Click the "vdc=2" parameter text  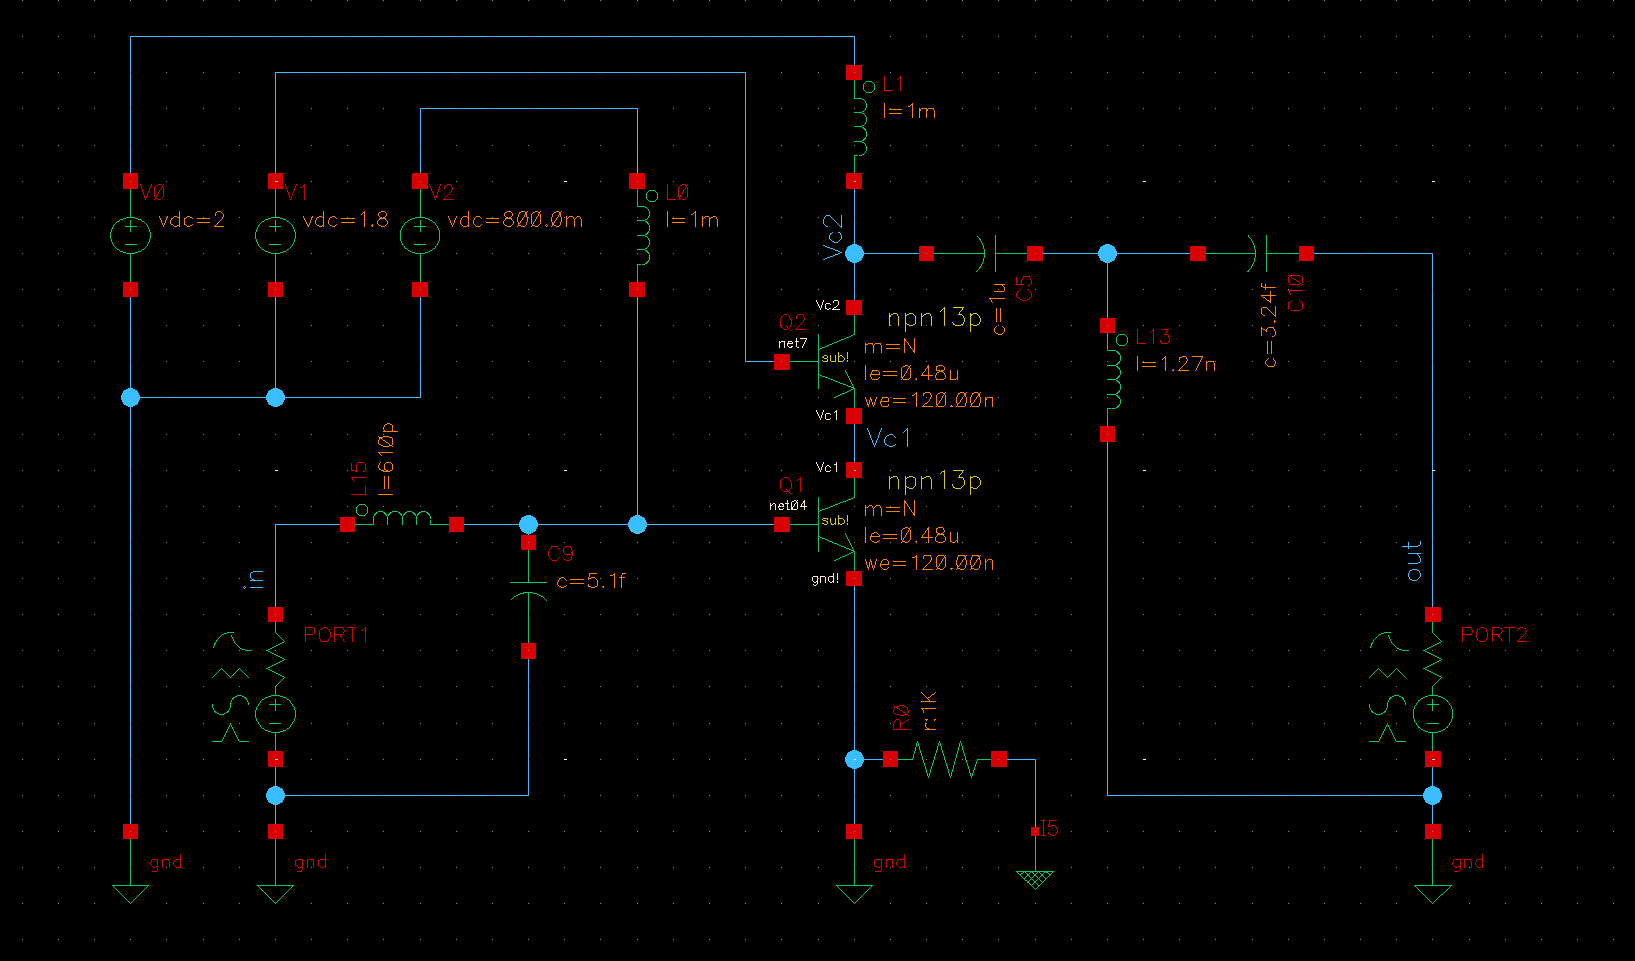(192, 220)
